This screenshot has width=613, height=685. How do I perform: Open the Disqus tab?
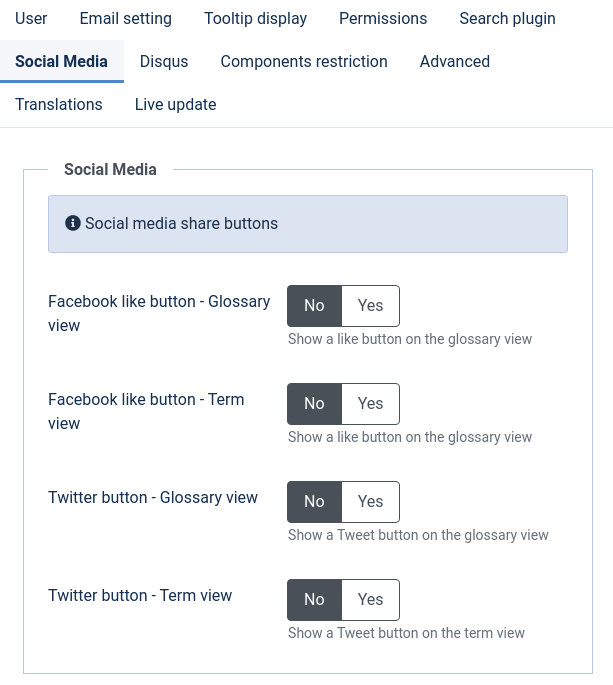click(164, 62)
